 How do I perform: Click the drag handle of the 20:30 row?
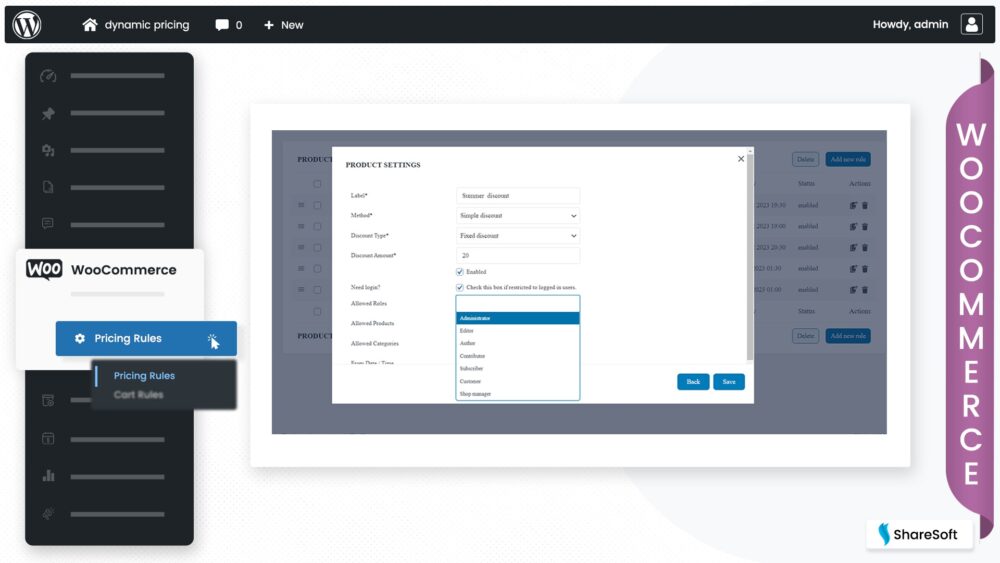(301, 247)
